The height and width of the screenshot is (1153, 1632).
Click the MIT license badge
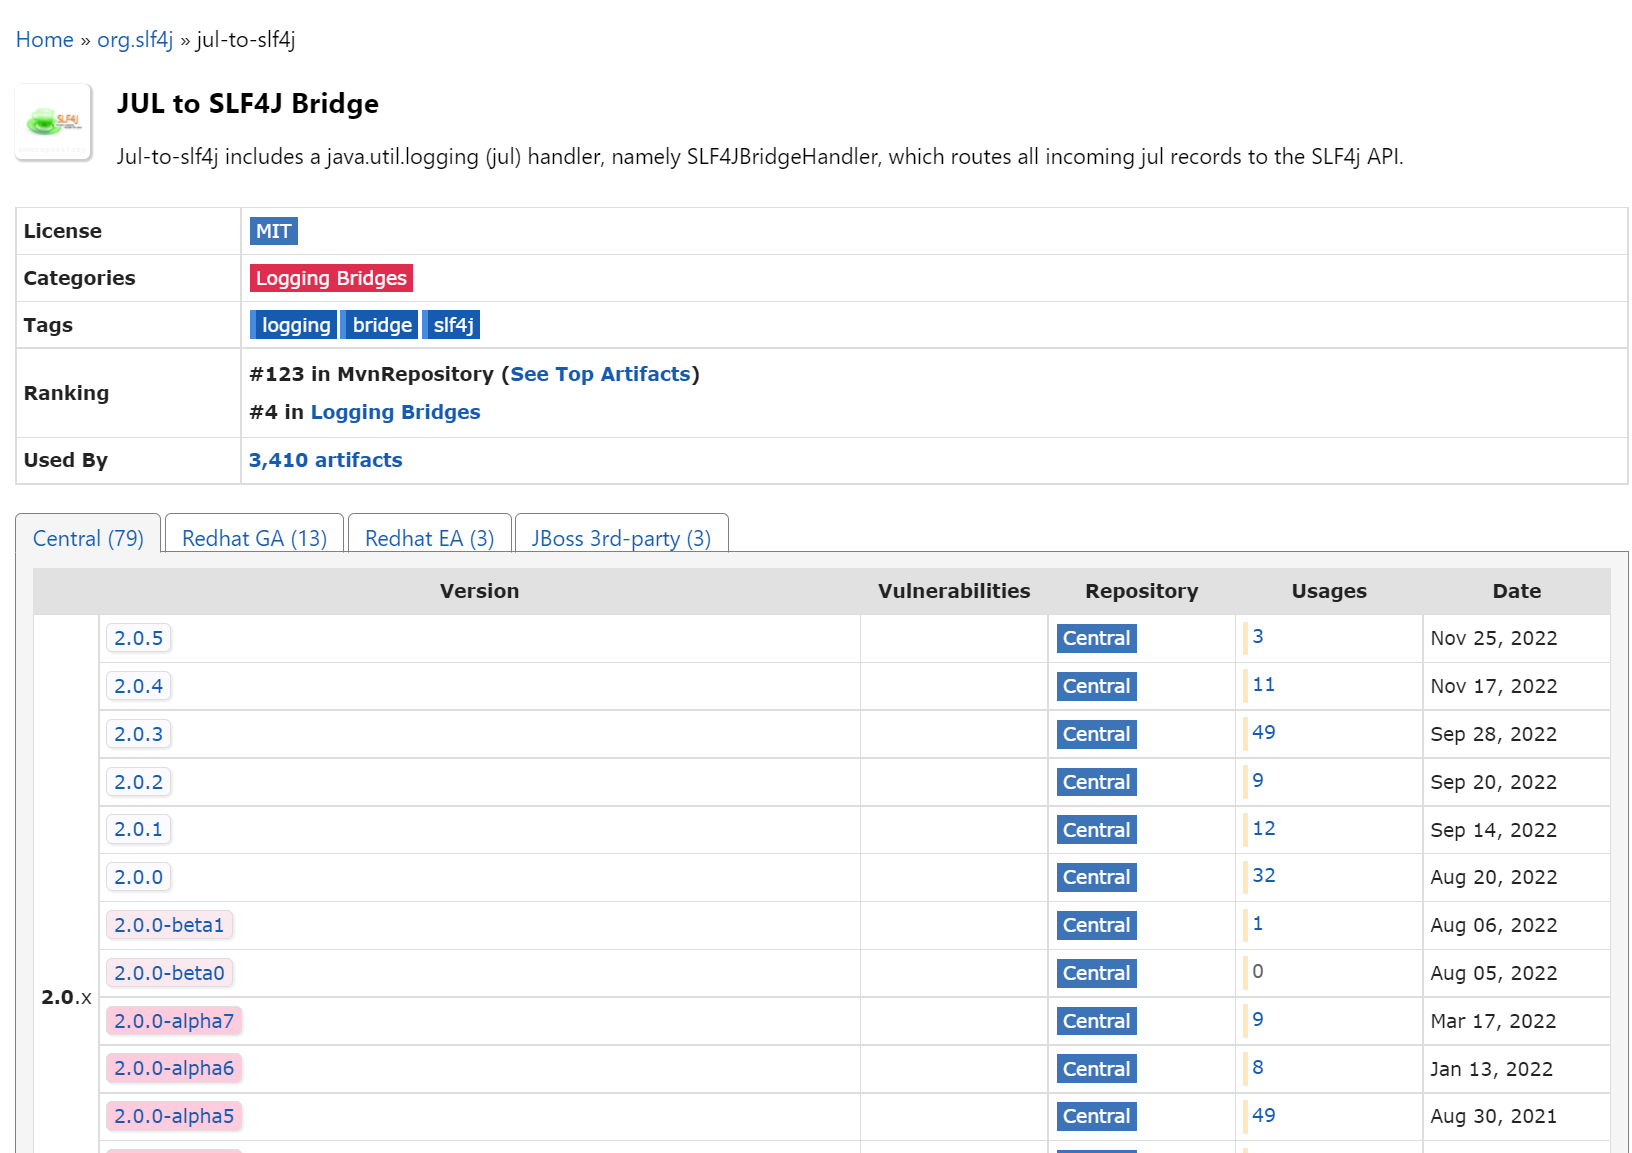pos(273,231)
